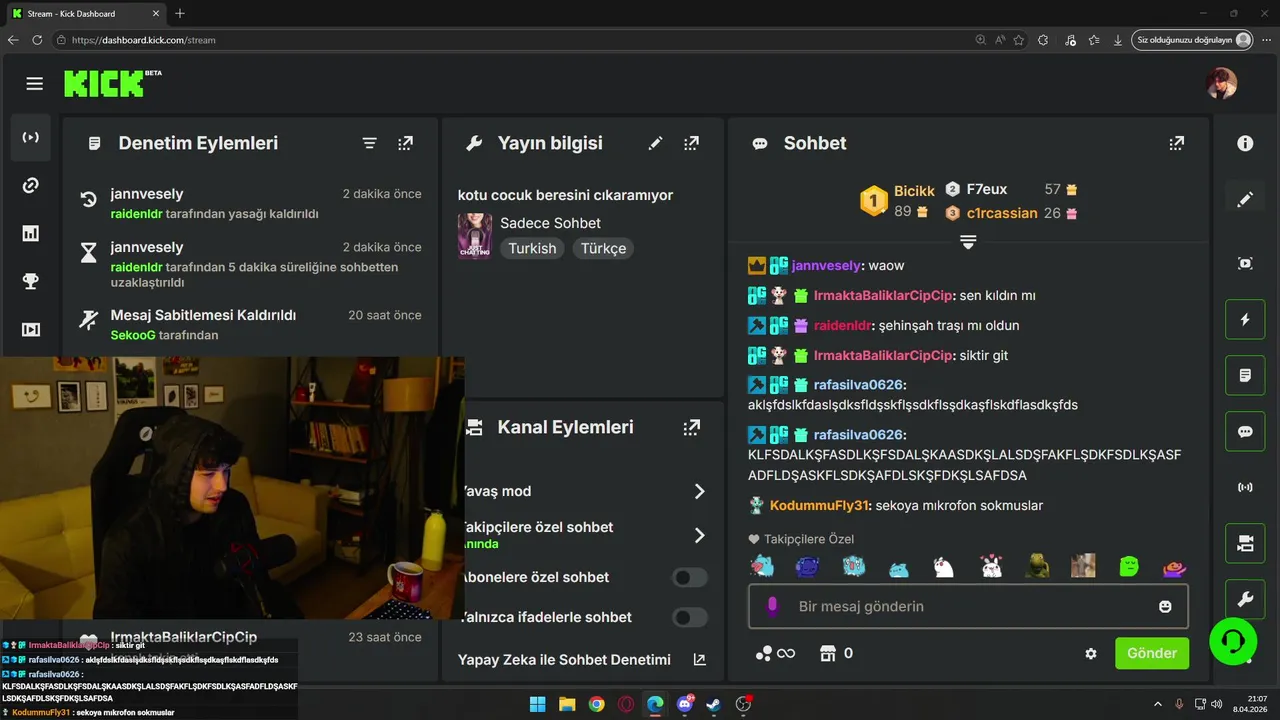Open the emoji picker in message box
Image resolution: width=1280 pixels, height=720 pixels.
[1165, 606]
